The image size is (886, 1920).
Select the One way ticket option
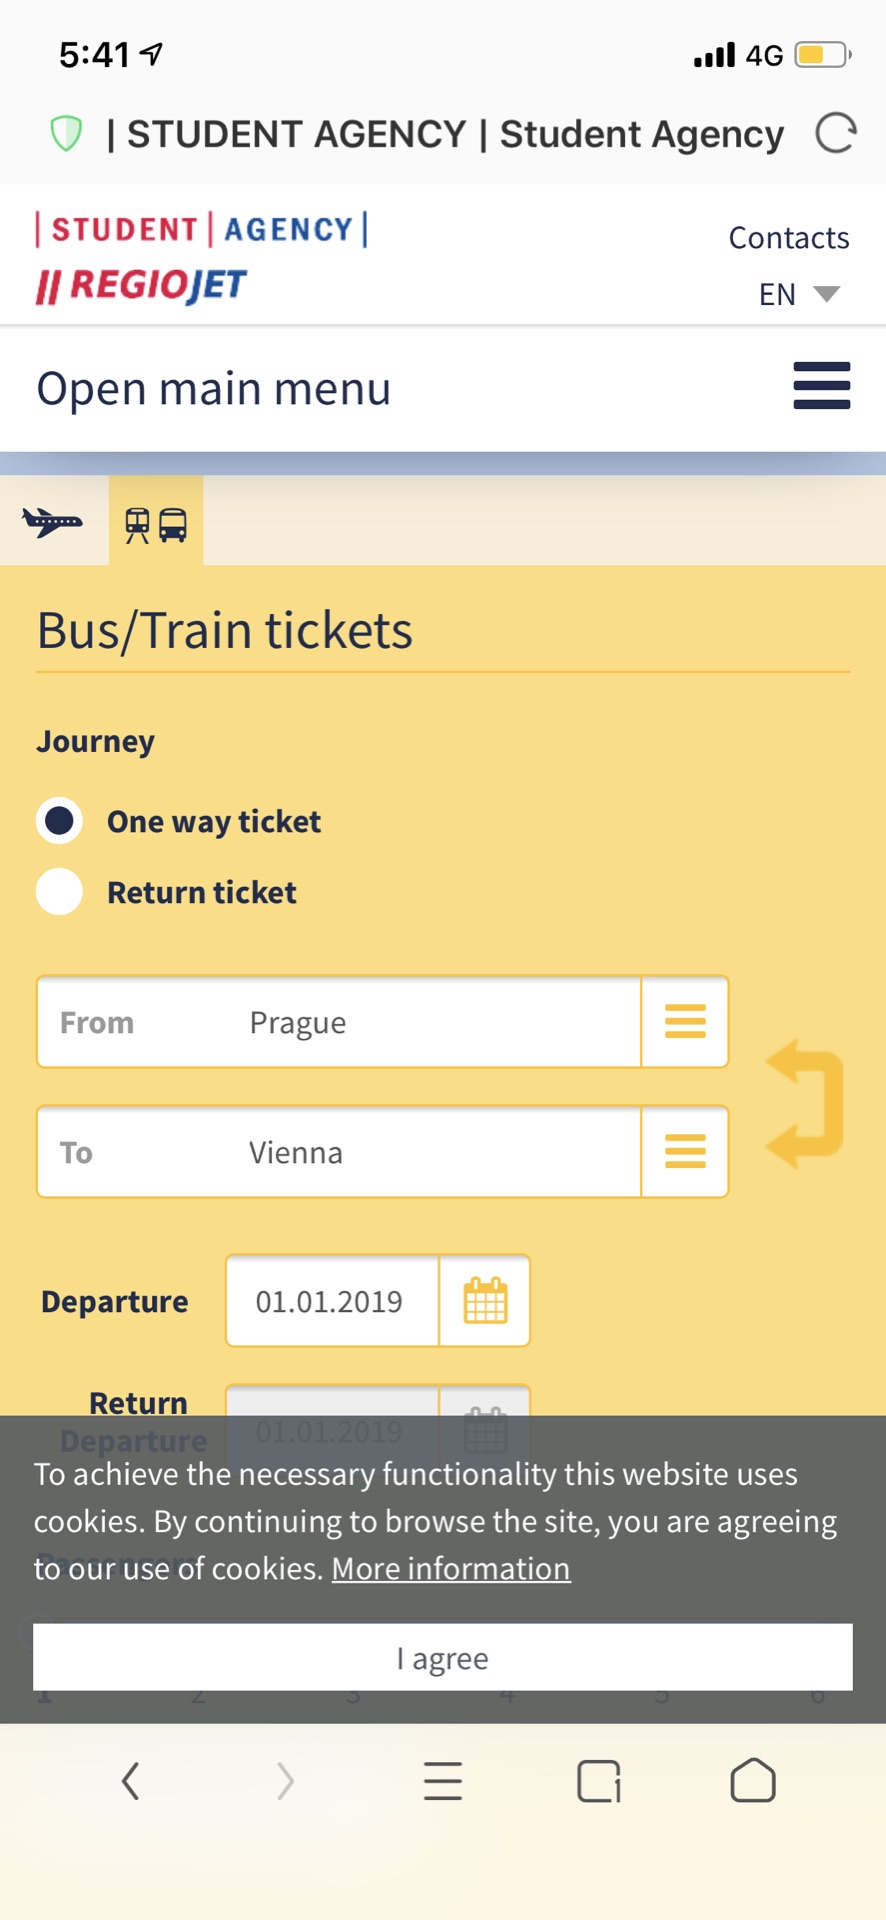point(60,821)
